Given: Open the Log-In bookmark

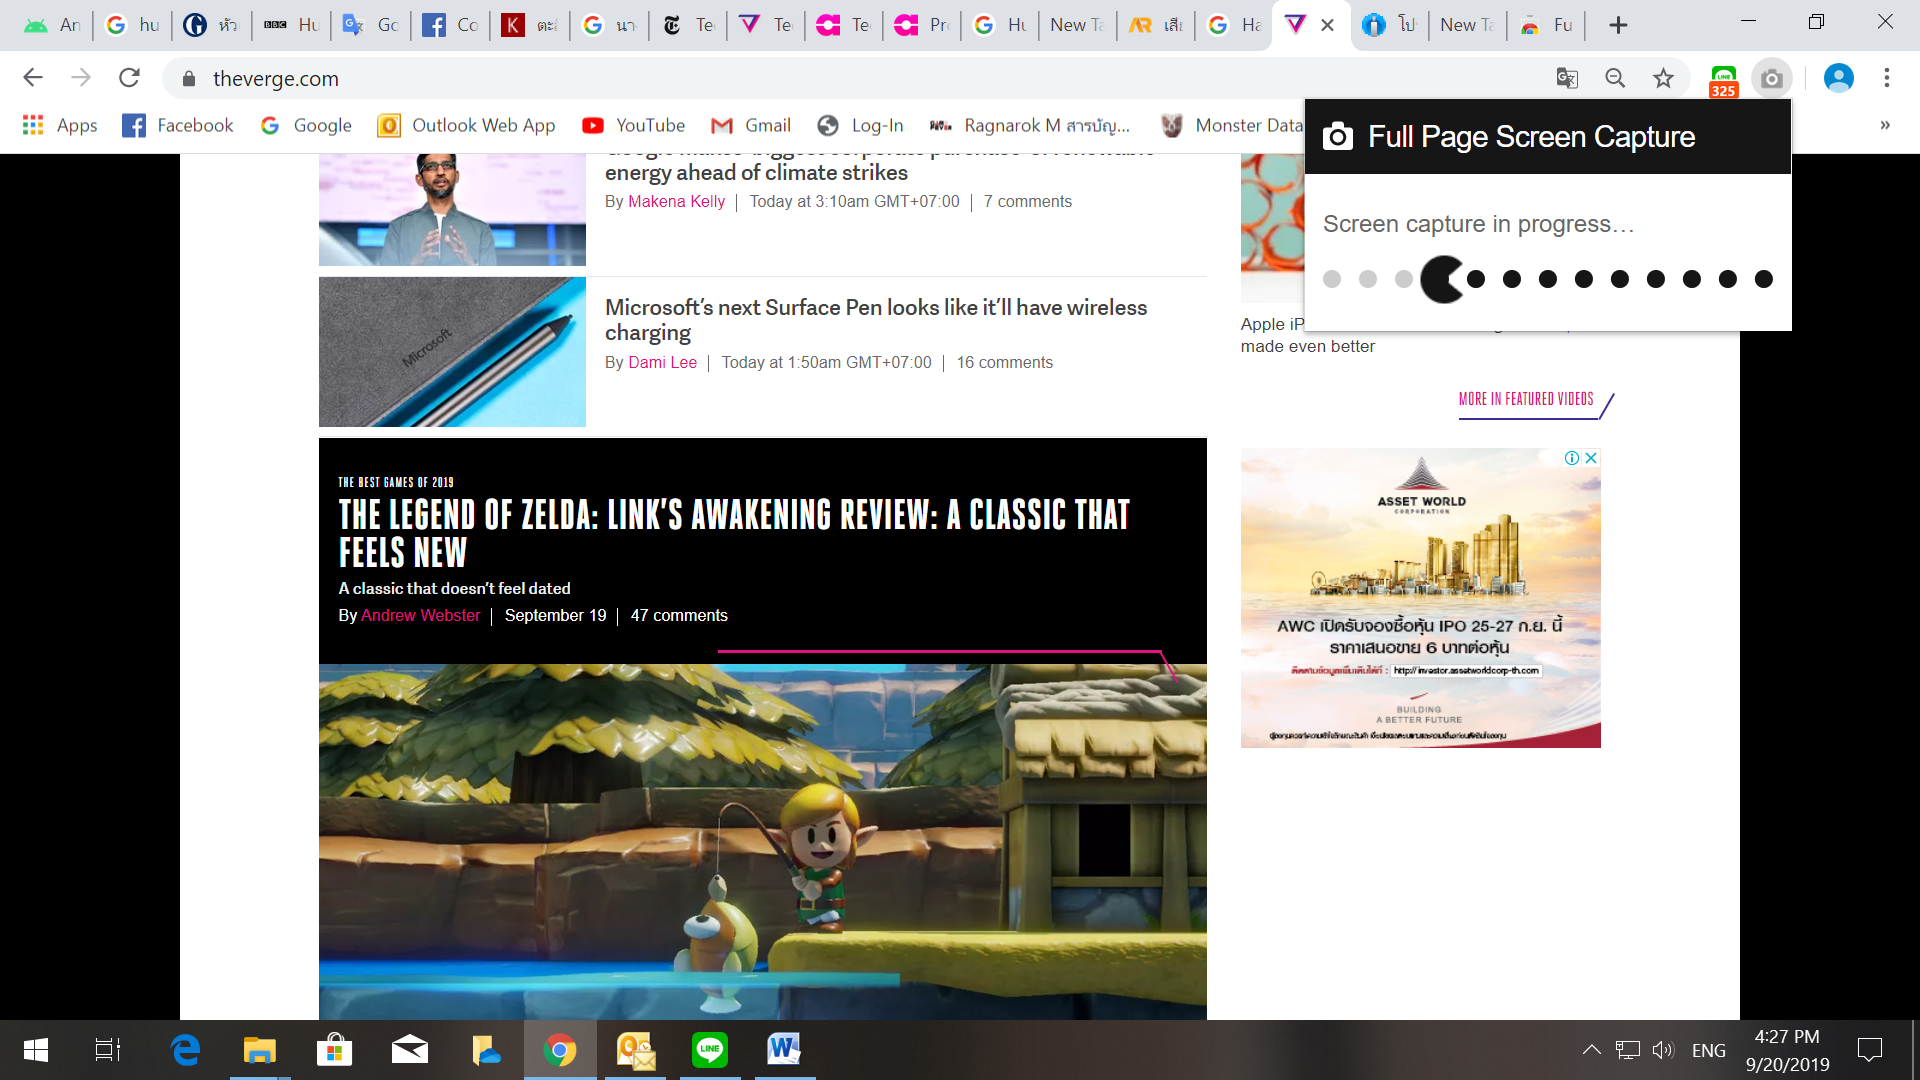Looking at the screenshot, I should click(861, 125).
